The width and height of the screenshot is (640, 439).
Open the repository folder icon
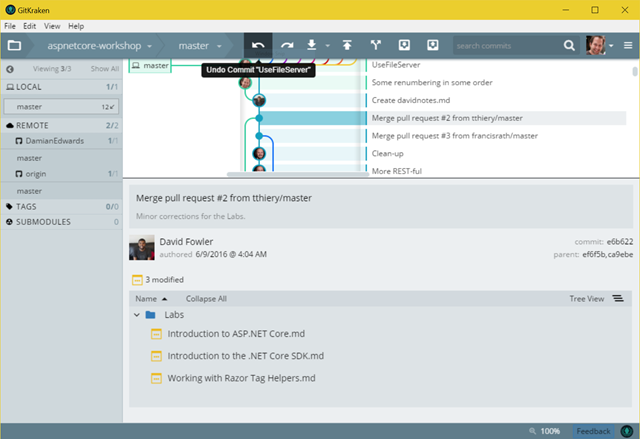(x=14, y=45)
